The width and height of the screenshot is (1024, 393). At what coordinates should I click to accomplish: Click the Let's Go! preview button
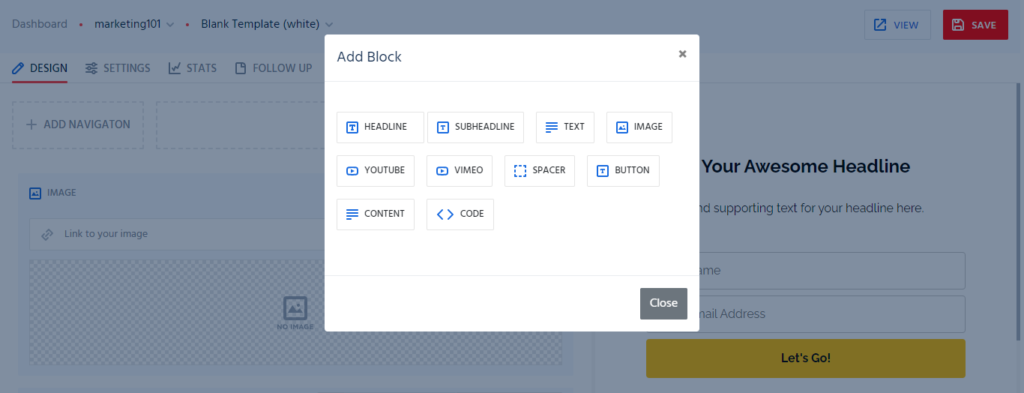point(805,358)
